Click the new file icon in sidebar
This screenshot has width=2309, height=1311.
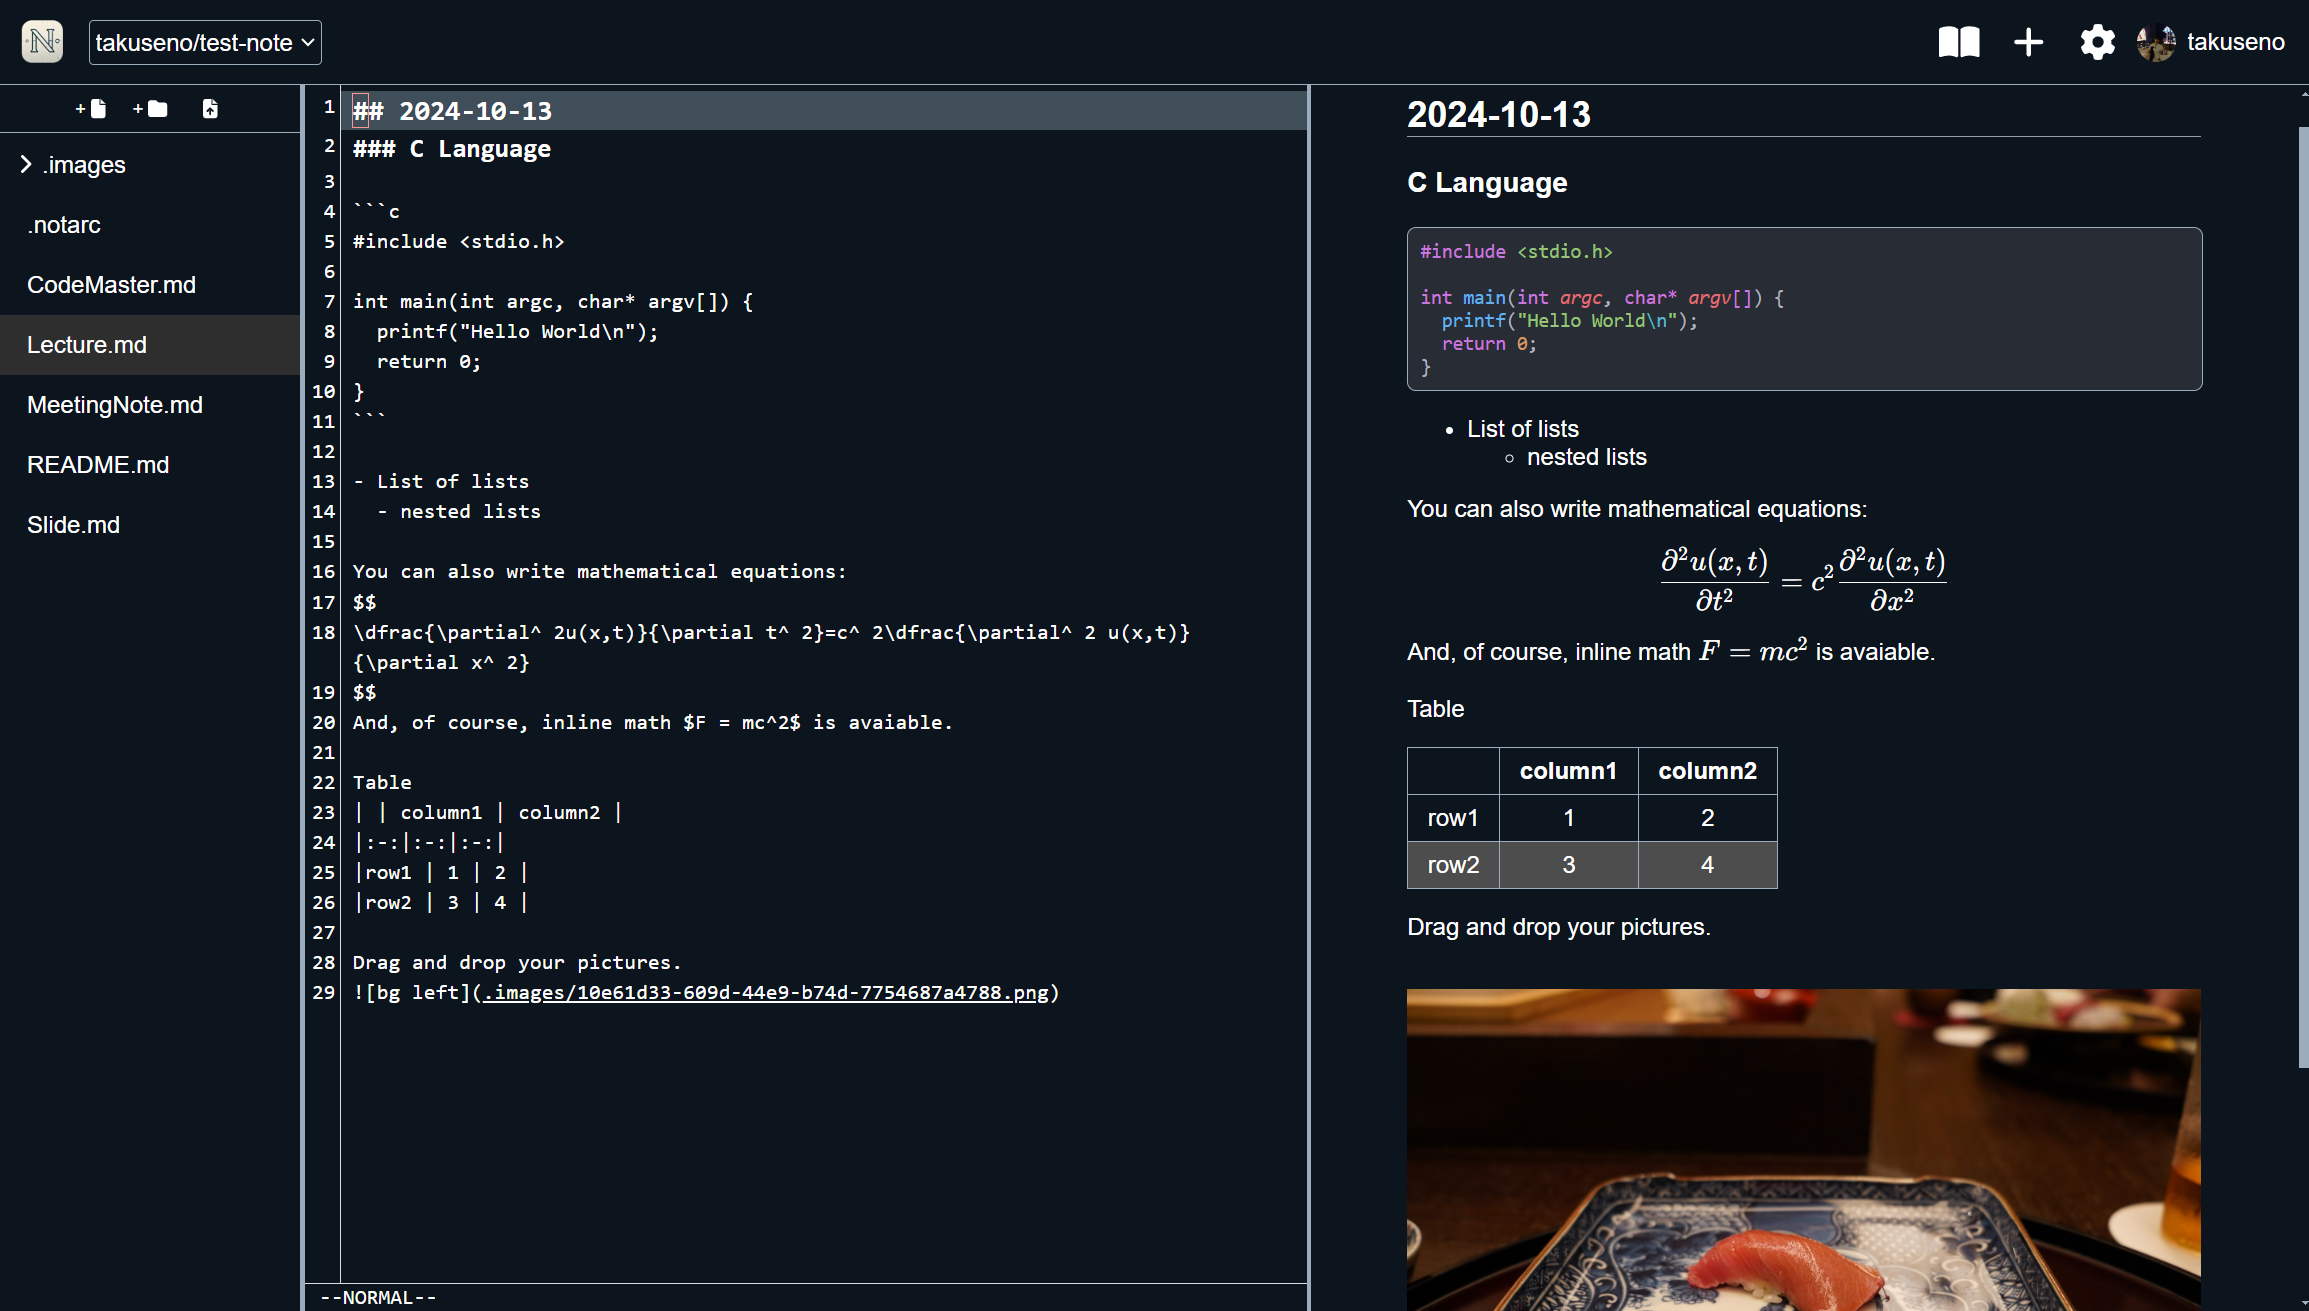click(91, 109)
